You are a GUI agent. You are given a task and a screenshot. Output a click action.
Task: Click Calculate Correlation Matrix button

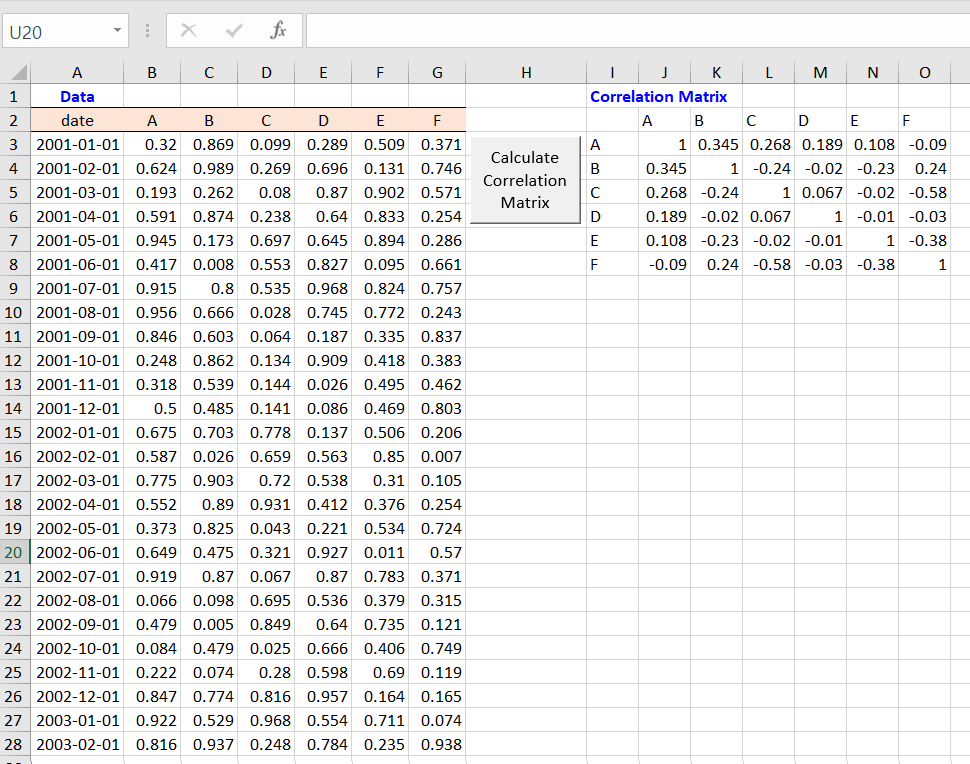(x=525, y=180)
